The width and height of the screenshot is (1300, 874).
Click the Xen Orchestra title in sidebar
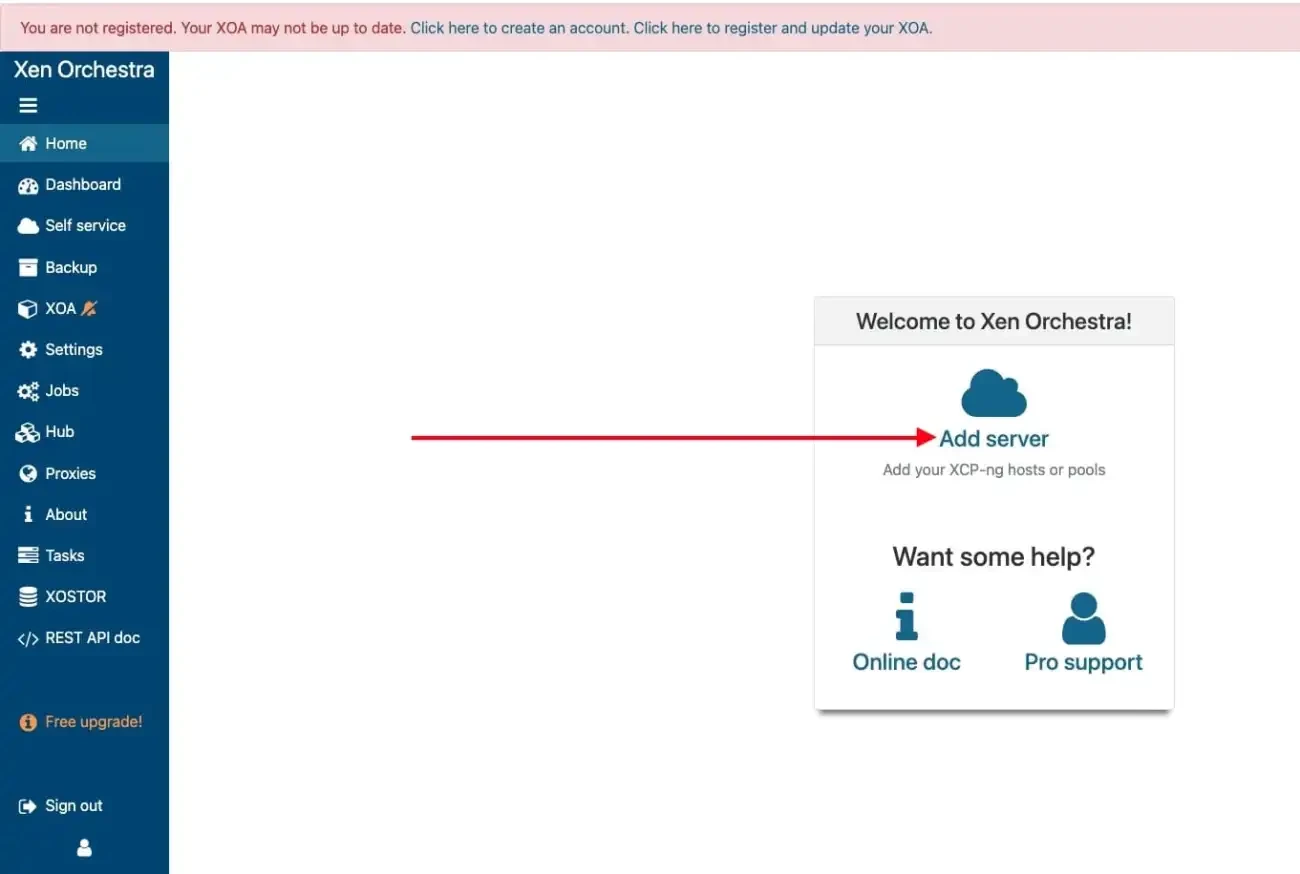[84, 70]
